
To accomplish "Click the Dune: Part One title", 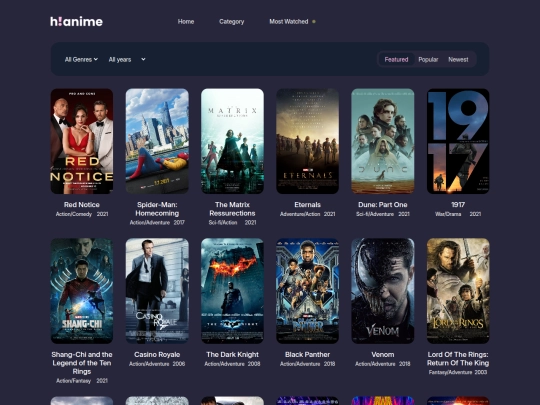I will click(x=383, y=205).
